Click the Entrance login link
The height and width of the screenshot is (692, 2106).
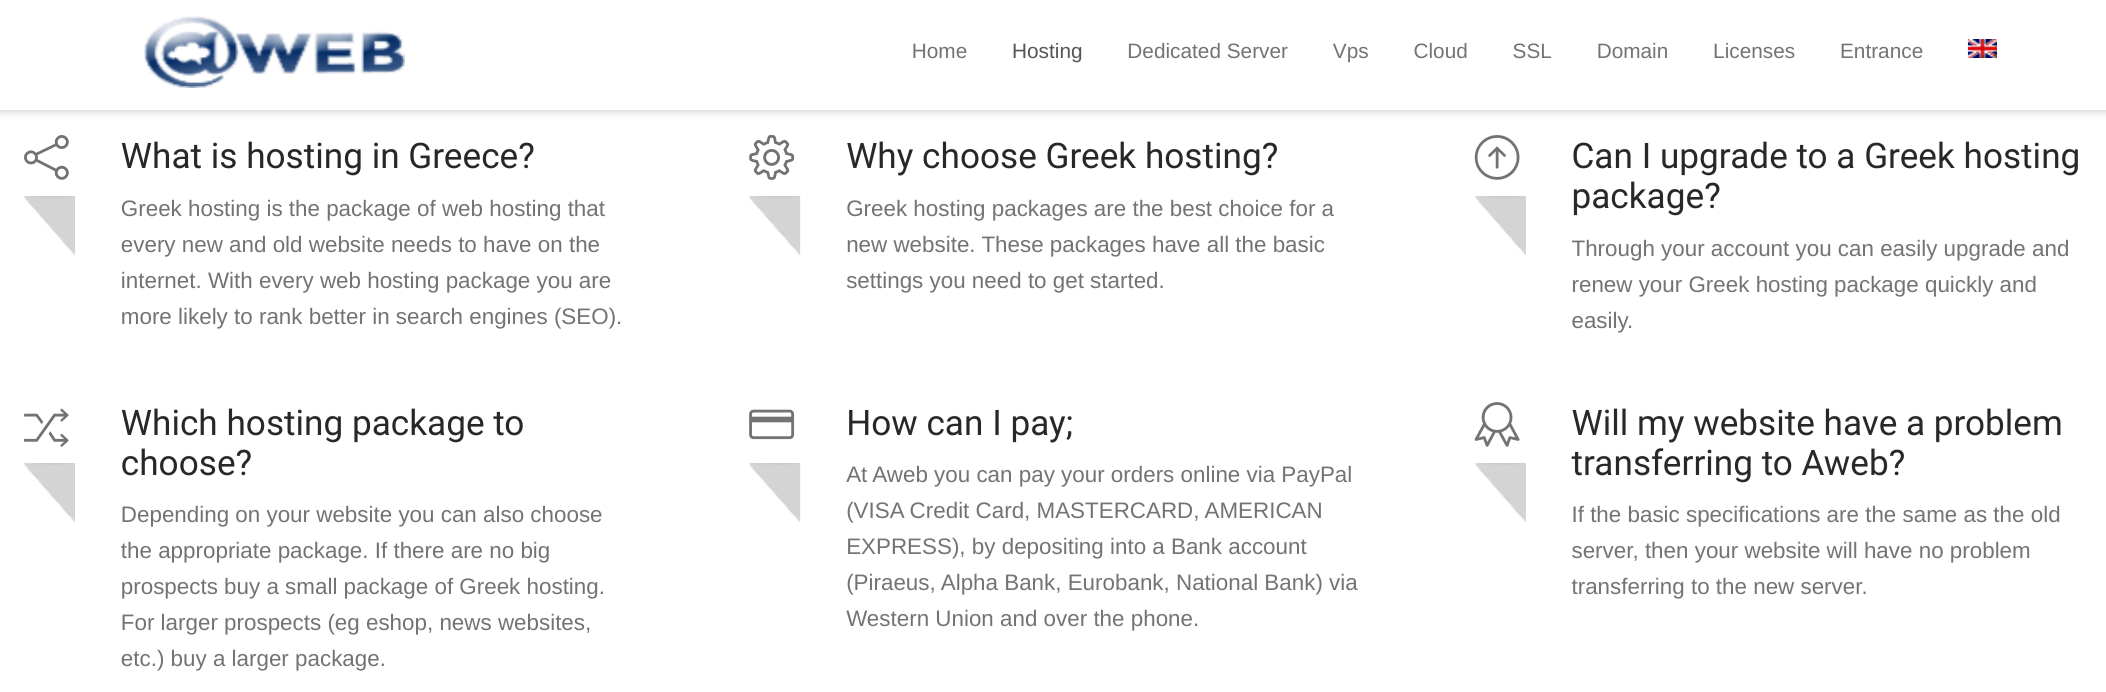1881,51
